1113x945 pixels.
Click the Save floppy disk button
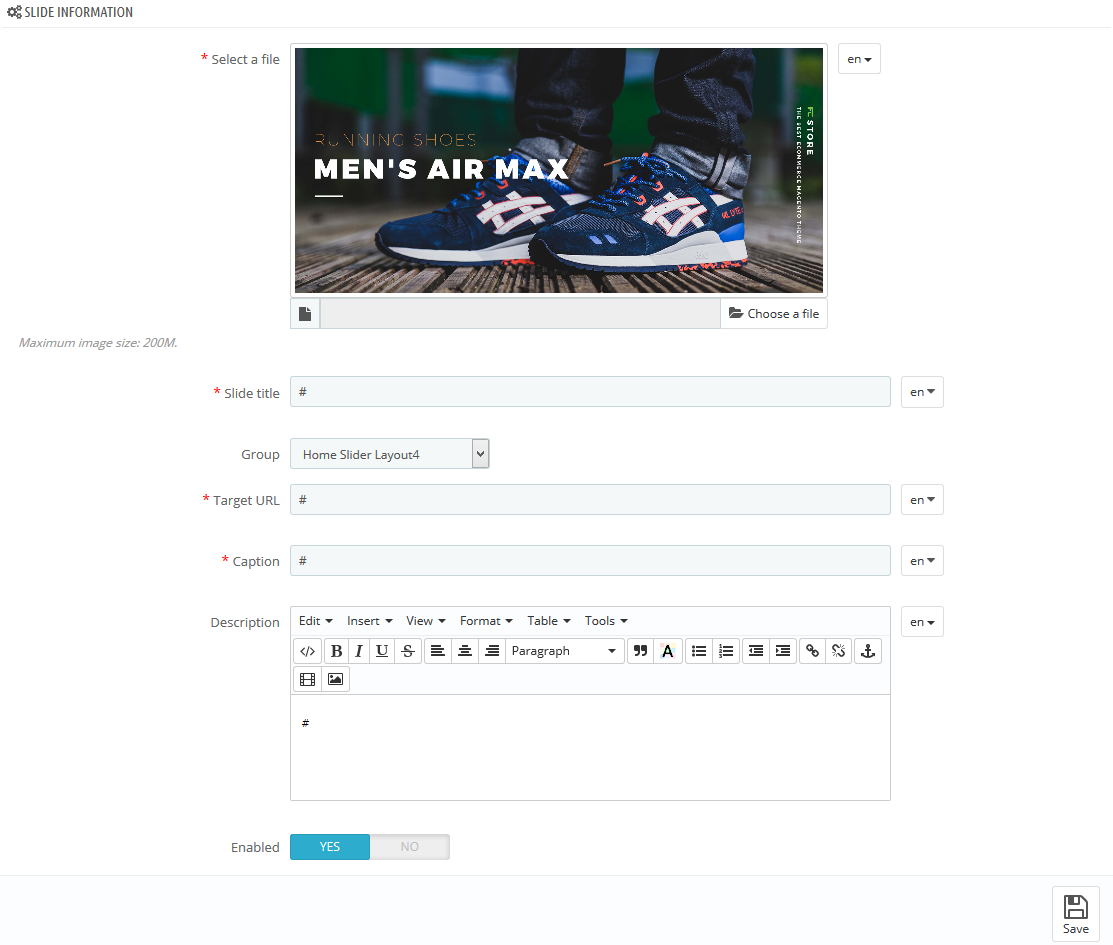(x=1075, y=914)
